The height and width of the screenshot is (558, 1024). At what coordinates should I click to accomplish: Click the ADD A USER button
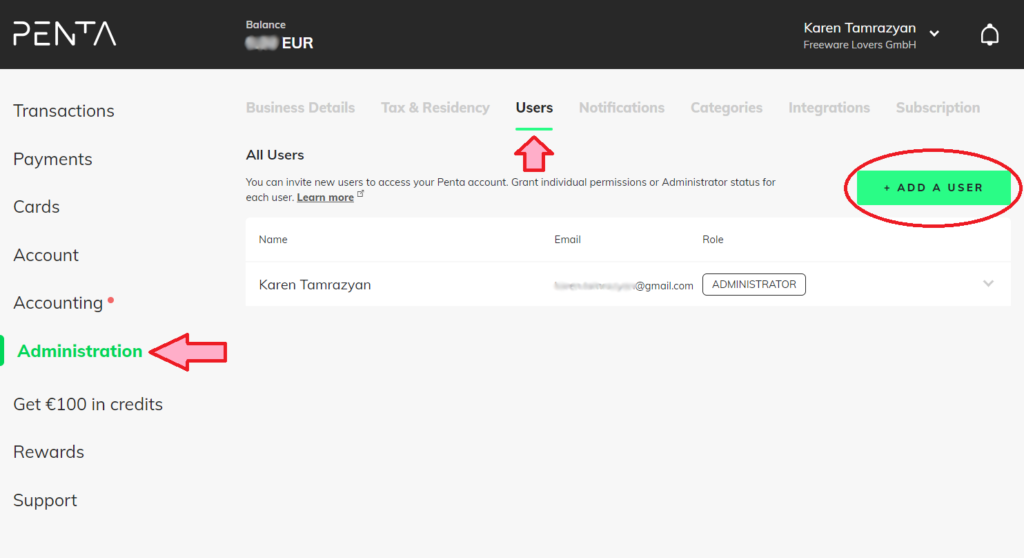coord(933,188)
